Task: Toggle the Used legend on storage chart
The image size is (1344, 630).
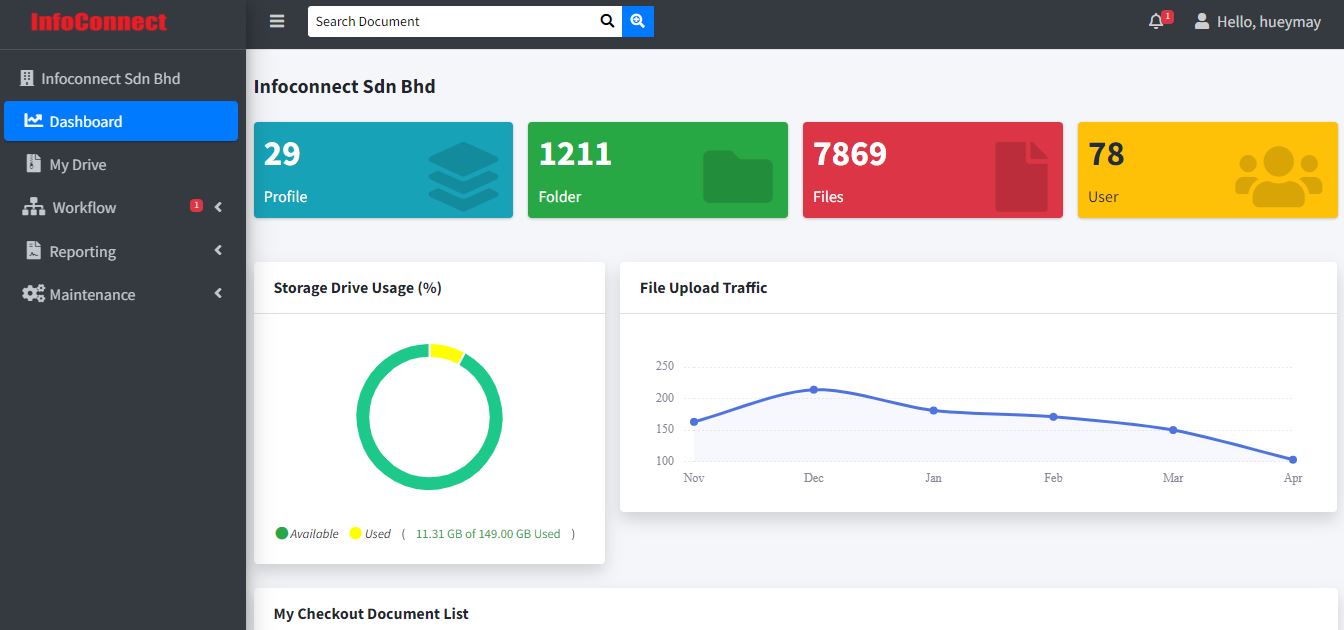Action: pos(371,533)
